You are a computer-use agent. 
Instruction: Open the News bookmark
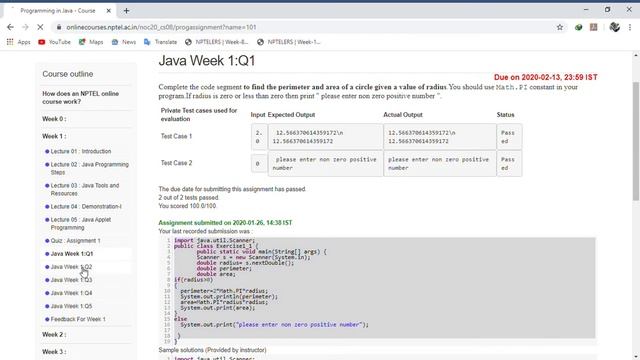coord(124,42)
